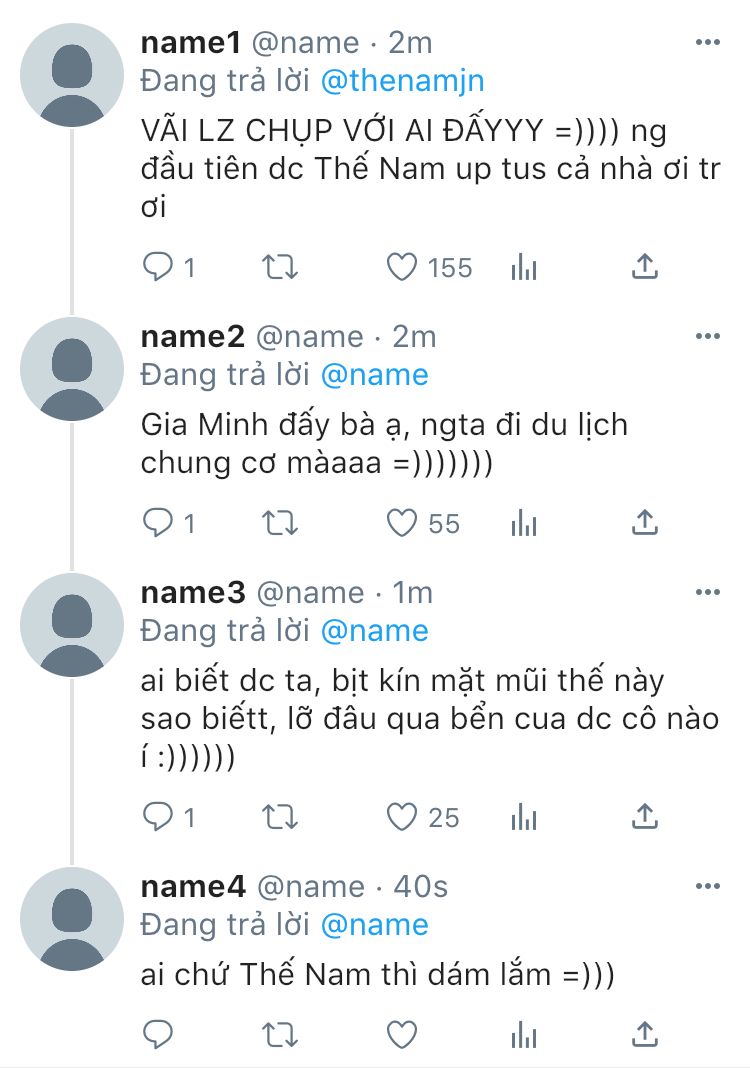Click the @thenamjn mention link
Viewport: 750px width, 1068px height.
pyautogui.click(x=402, y=81)
